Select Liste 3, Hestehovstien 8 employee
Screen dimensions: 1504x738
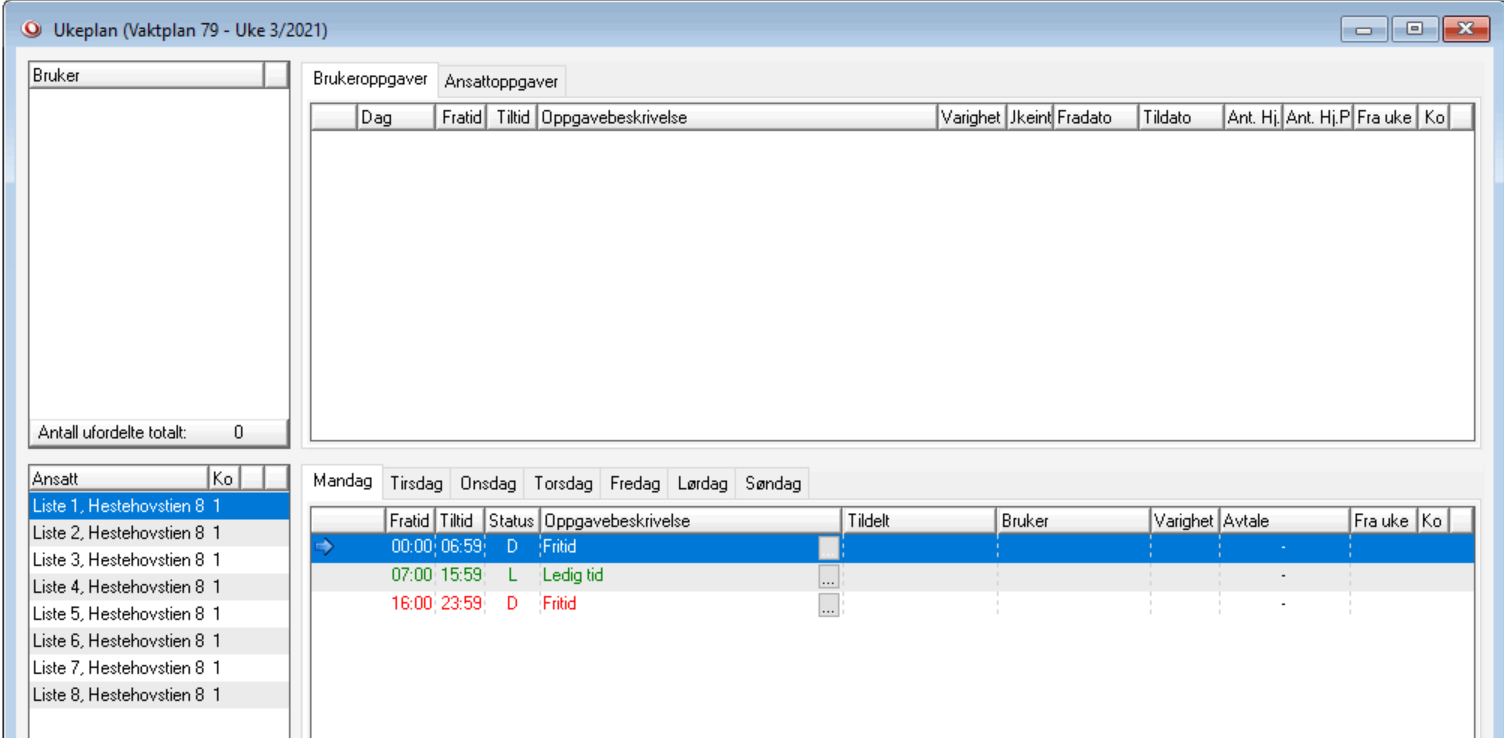pos(159,560)
